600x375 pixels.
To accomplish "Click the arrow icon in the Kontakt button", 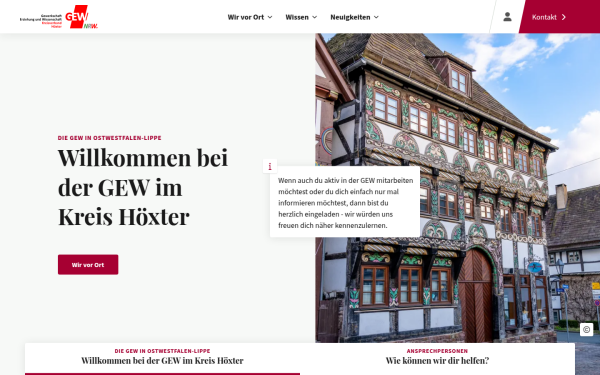I will pyautogui.click(x=564, y=17).
